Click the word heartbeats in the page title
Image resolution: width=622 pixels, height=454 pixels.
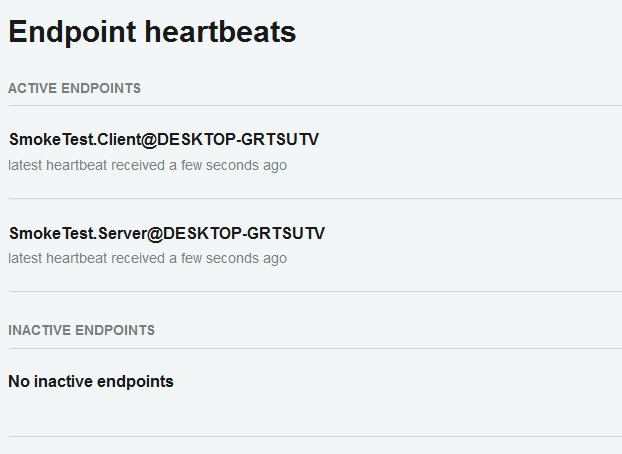(220, 32)
